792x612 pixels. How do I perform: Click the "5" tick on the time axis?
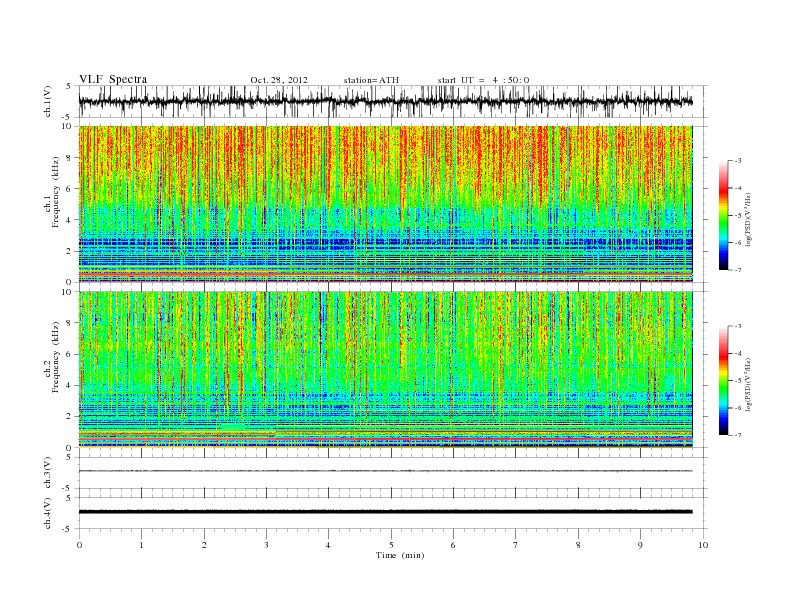pos(391,545)
